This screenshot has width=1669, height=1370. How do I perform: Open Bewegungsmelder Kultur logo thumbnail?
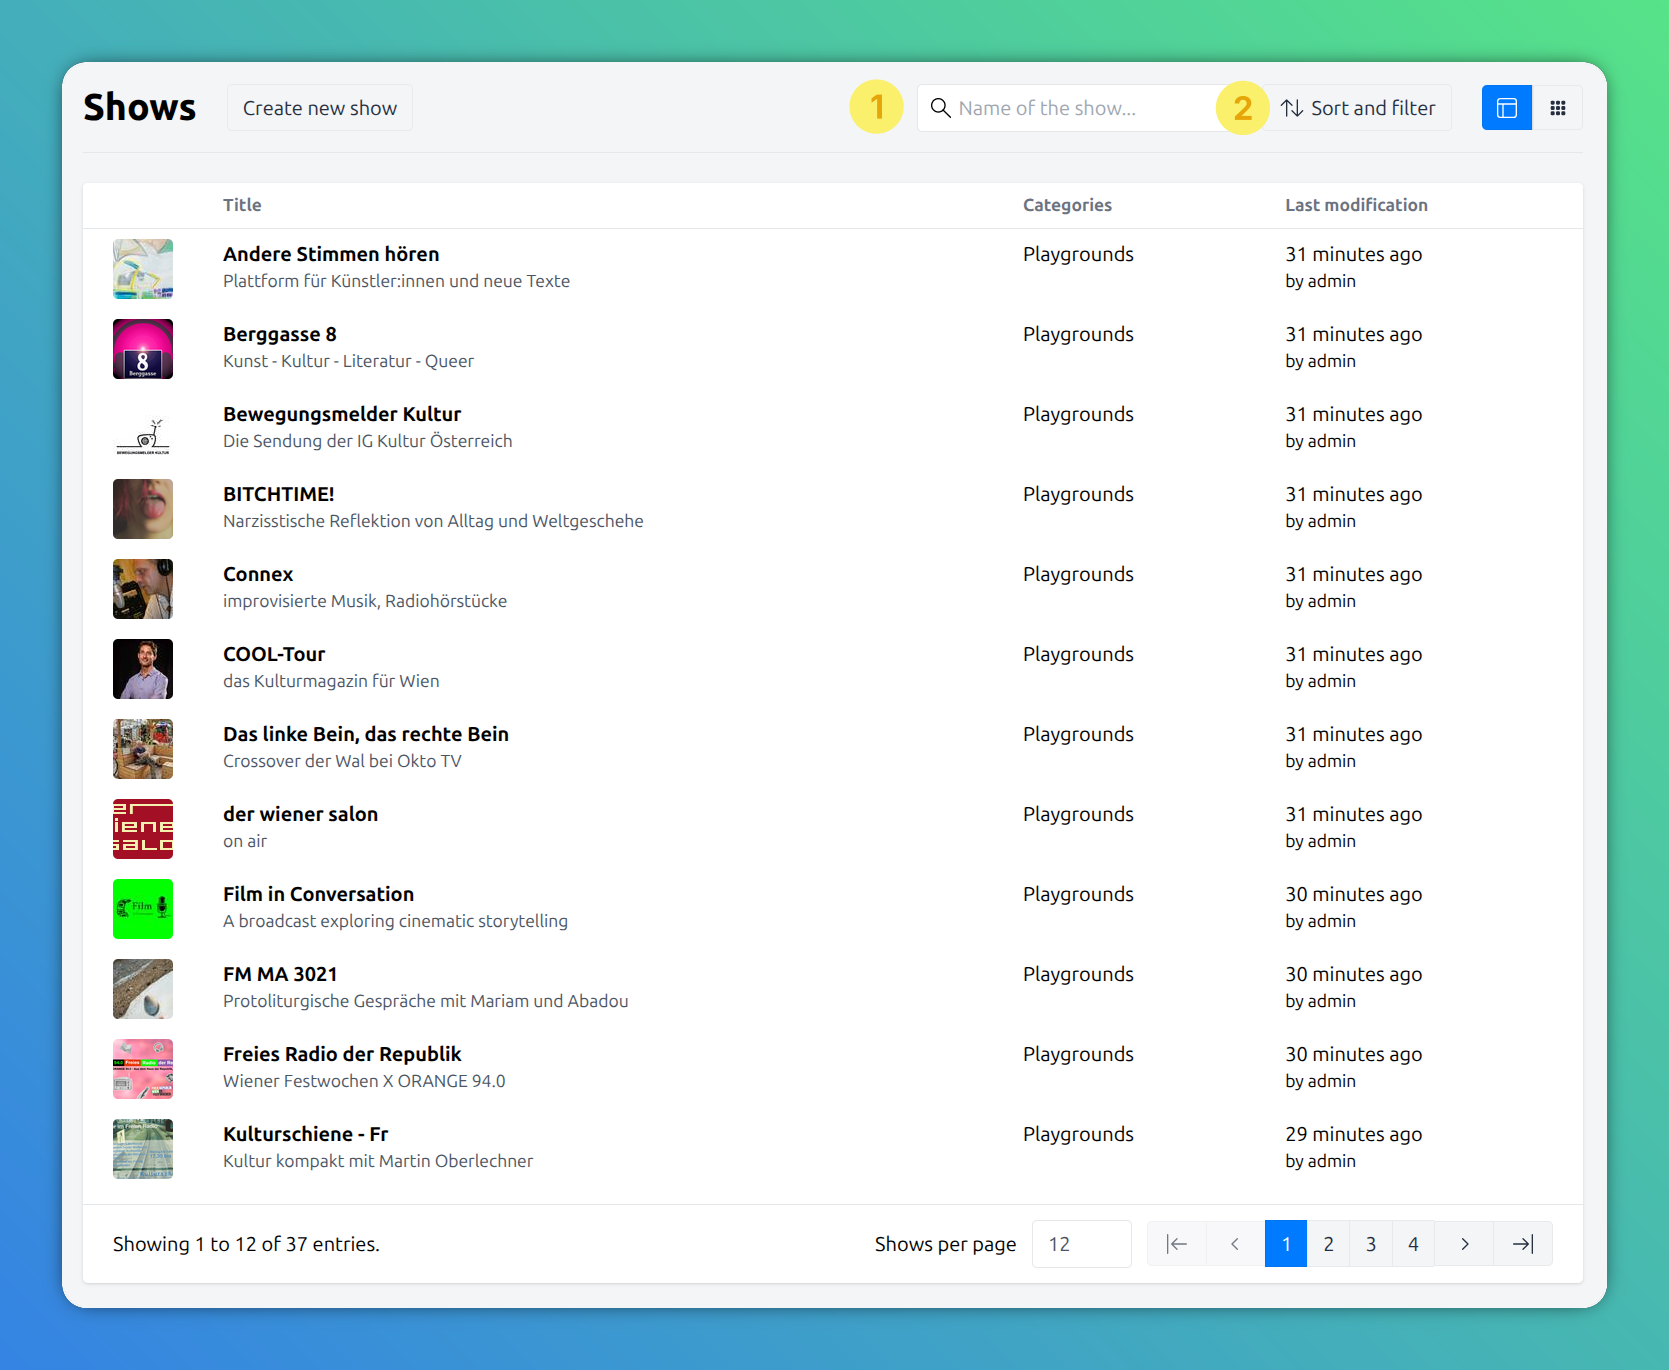[x=143, y=429]
